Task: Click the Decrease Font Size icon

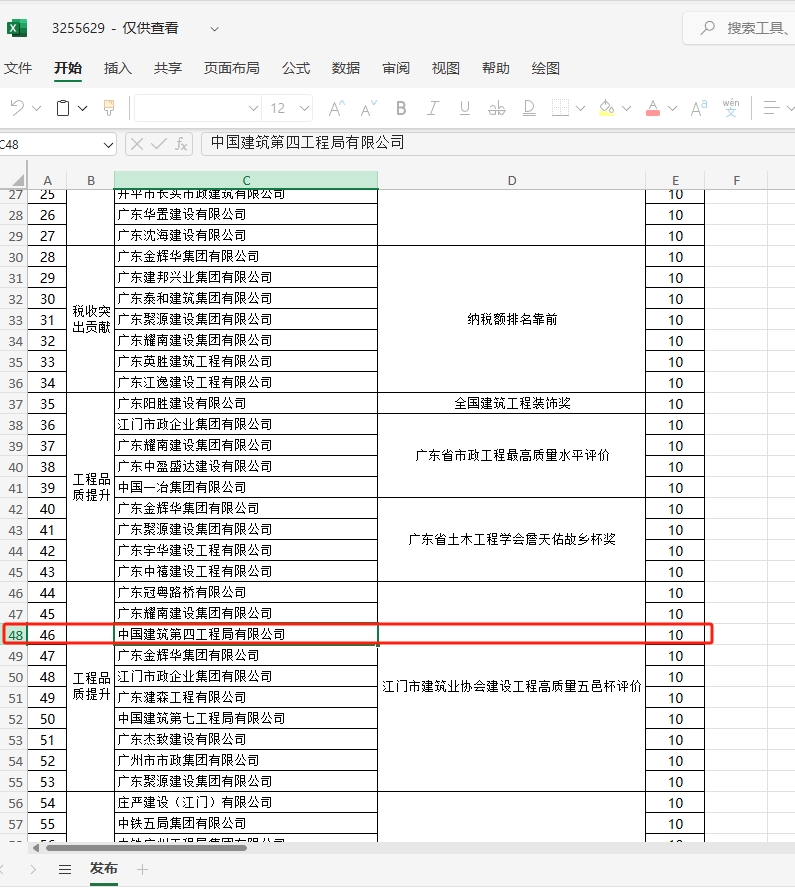Action: pos(369,108)
